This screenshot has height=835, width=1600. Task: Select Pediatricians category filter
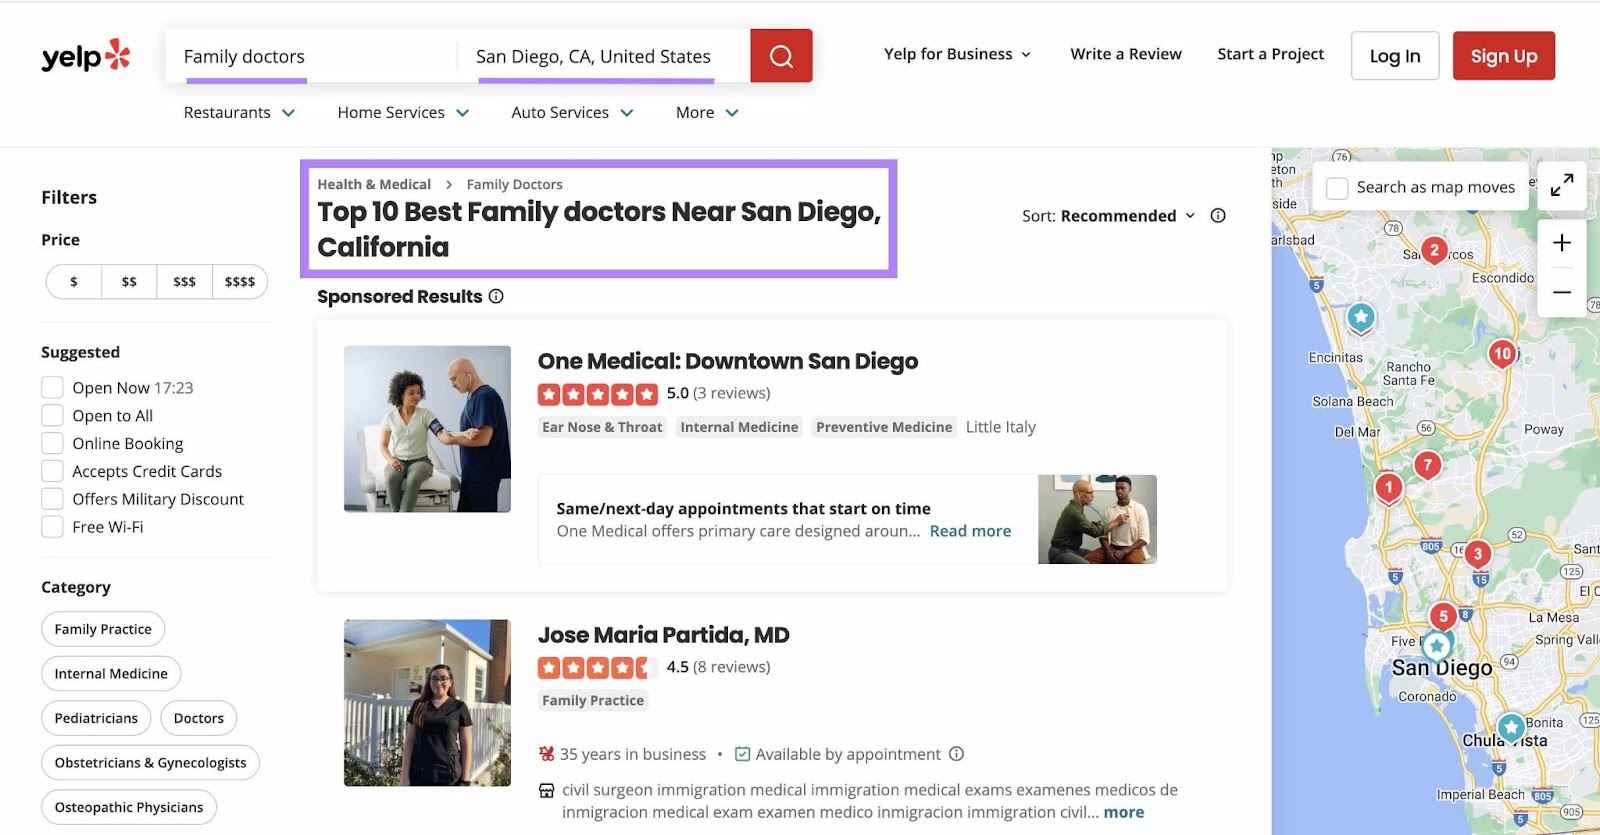pyautogui.click(x=96, y=718)
